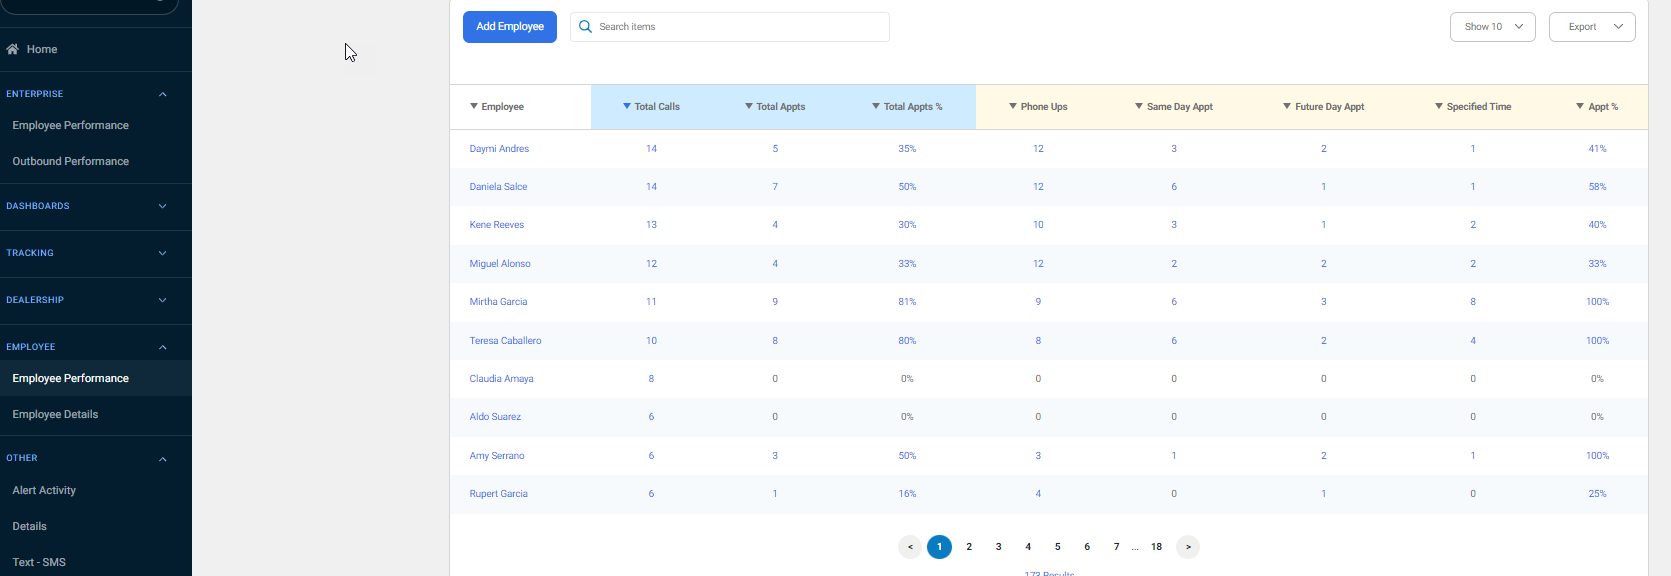Click next page arrow in pagination
The width and height of the screenshot is (1671, 576).
(1188, 547)
